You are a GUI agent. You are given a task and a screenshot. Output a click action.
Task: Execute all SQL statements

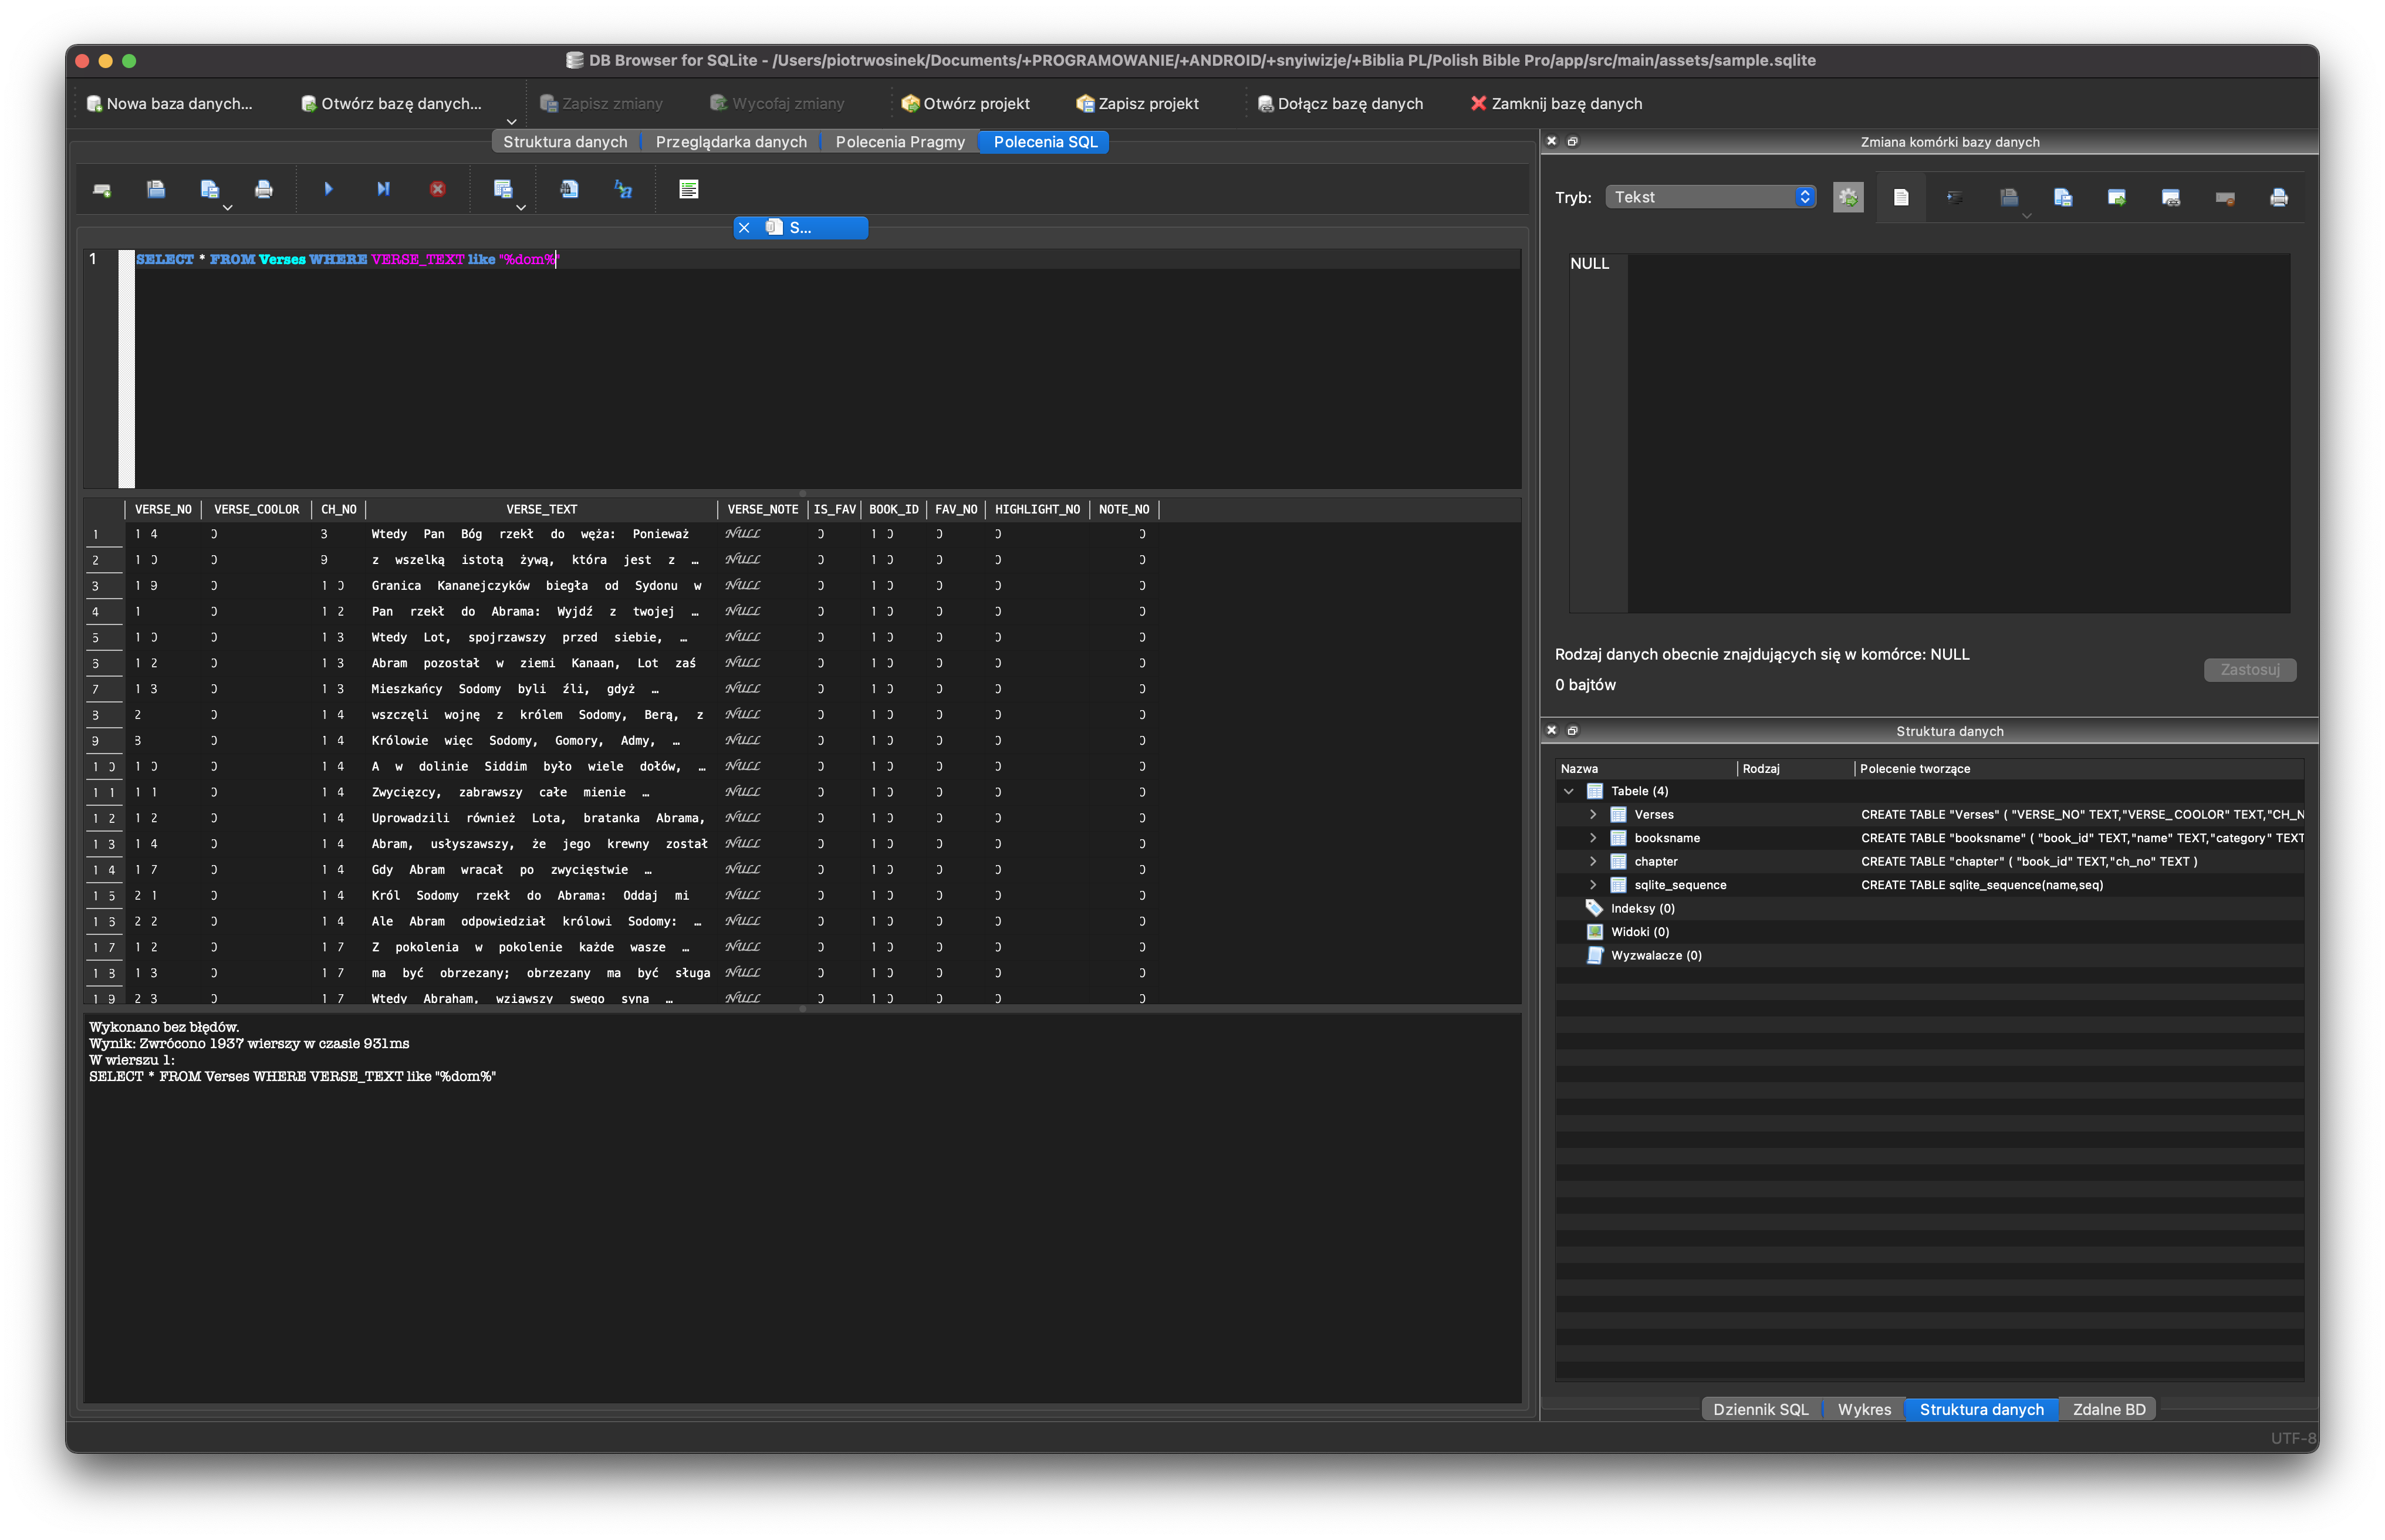click(328, 189)
